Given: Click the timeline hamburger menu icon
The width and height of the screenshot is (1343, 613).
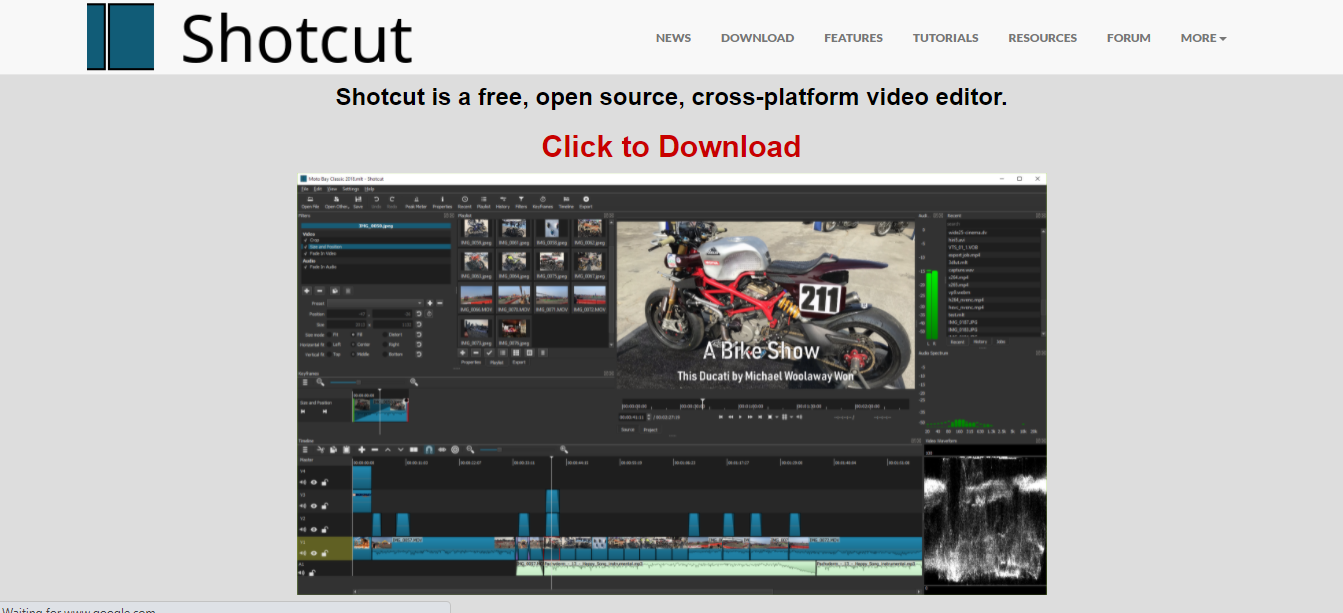Looking at the screenshot, I should click(305, 449).
